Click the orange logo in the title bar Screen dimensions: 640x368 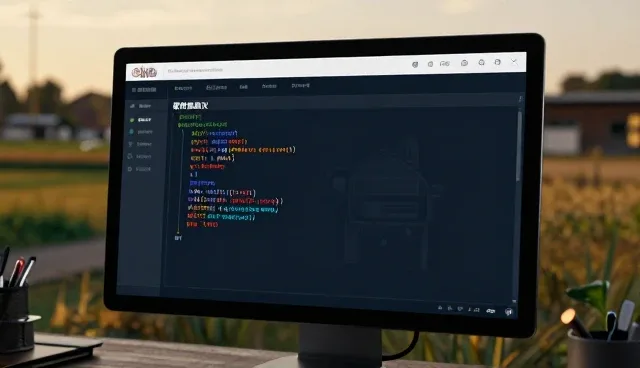tap(144, 73)
